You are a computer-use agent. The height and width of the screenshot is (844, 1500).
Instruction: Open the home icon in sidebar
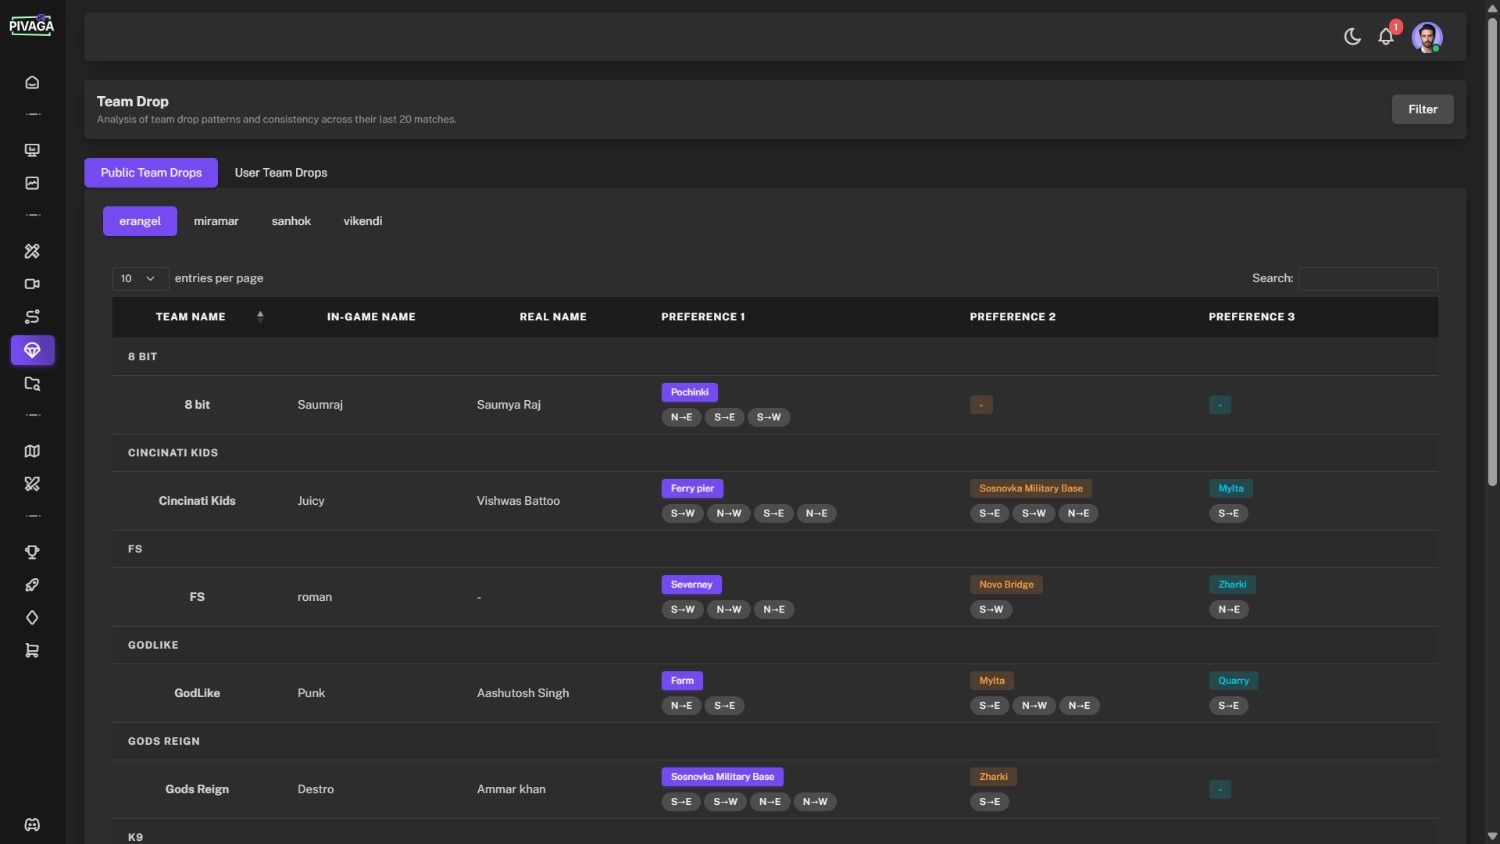click(32, 83)
